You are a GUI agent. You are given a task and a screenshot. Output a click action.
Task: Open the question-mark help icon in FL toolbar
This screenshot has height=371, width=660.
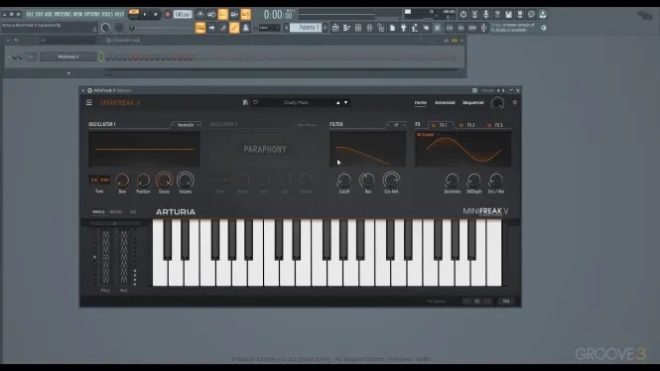tap(497, 14)
